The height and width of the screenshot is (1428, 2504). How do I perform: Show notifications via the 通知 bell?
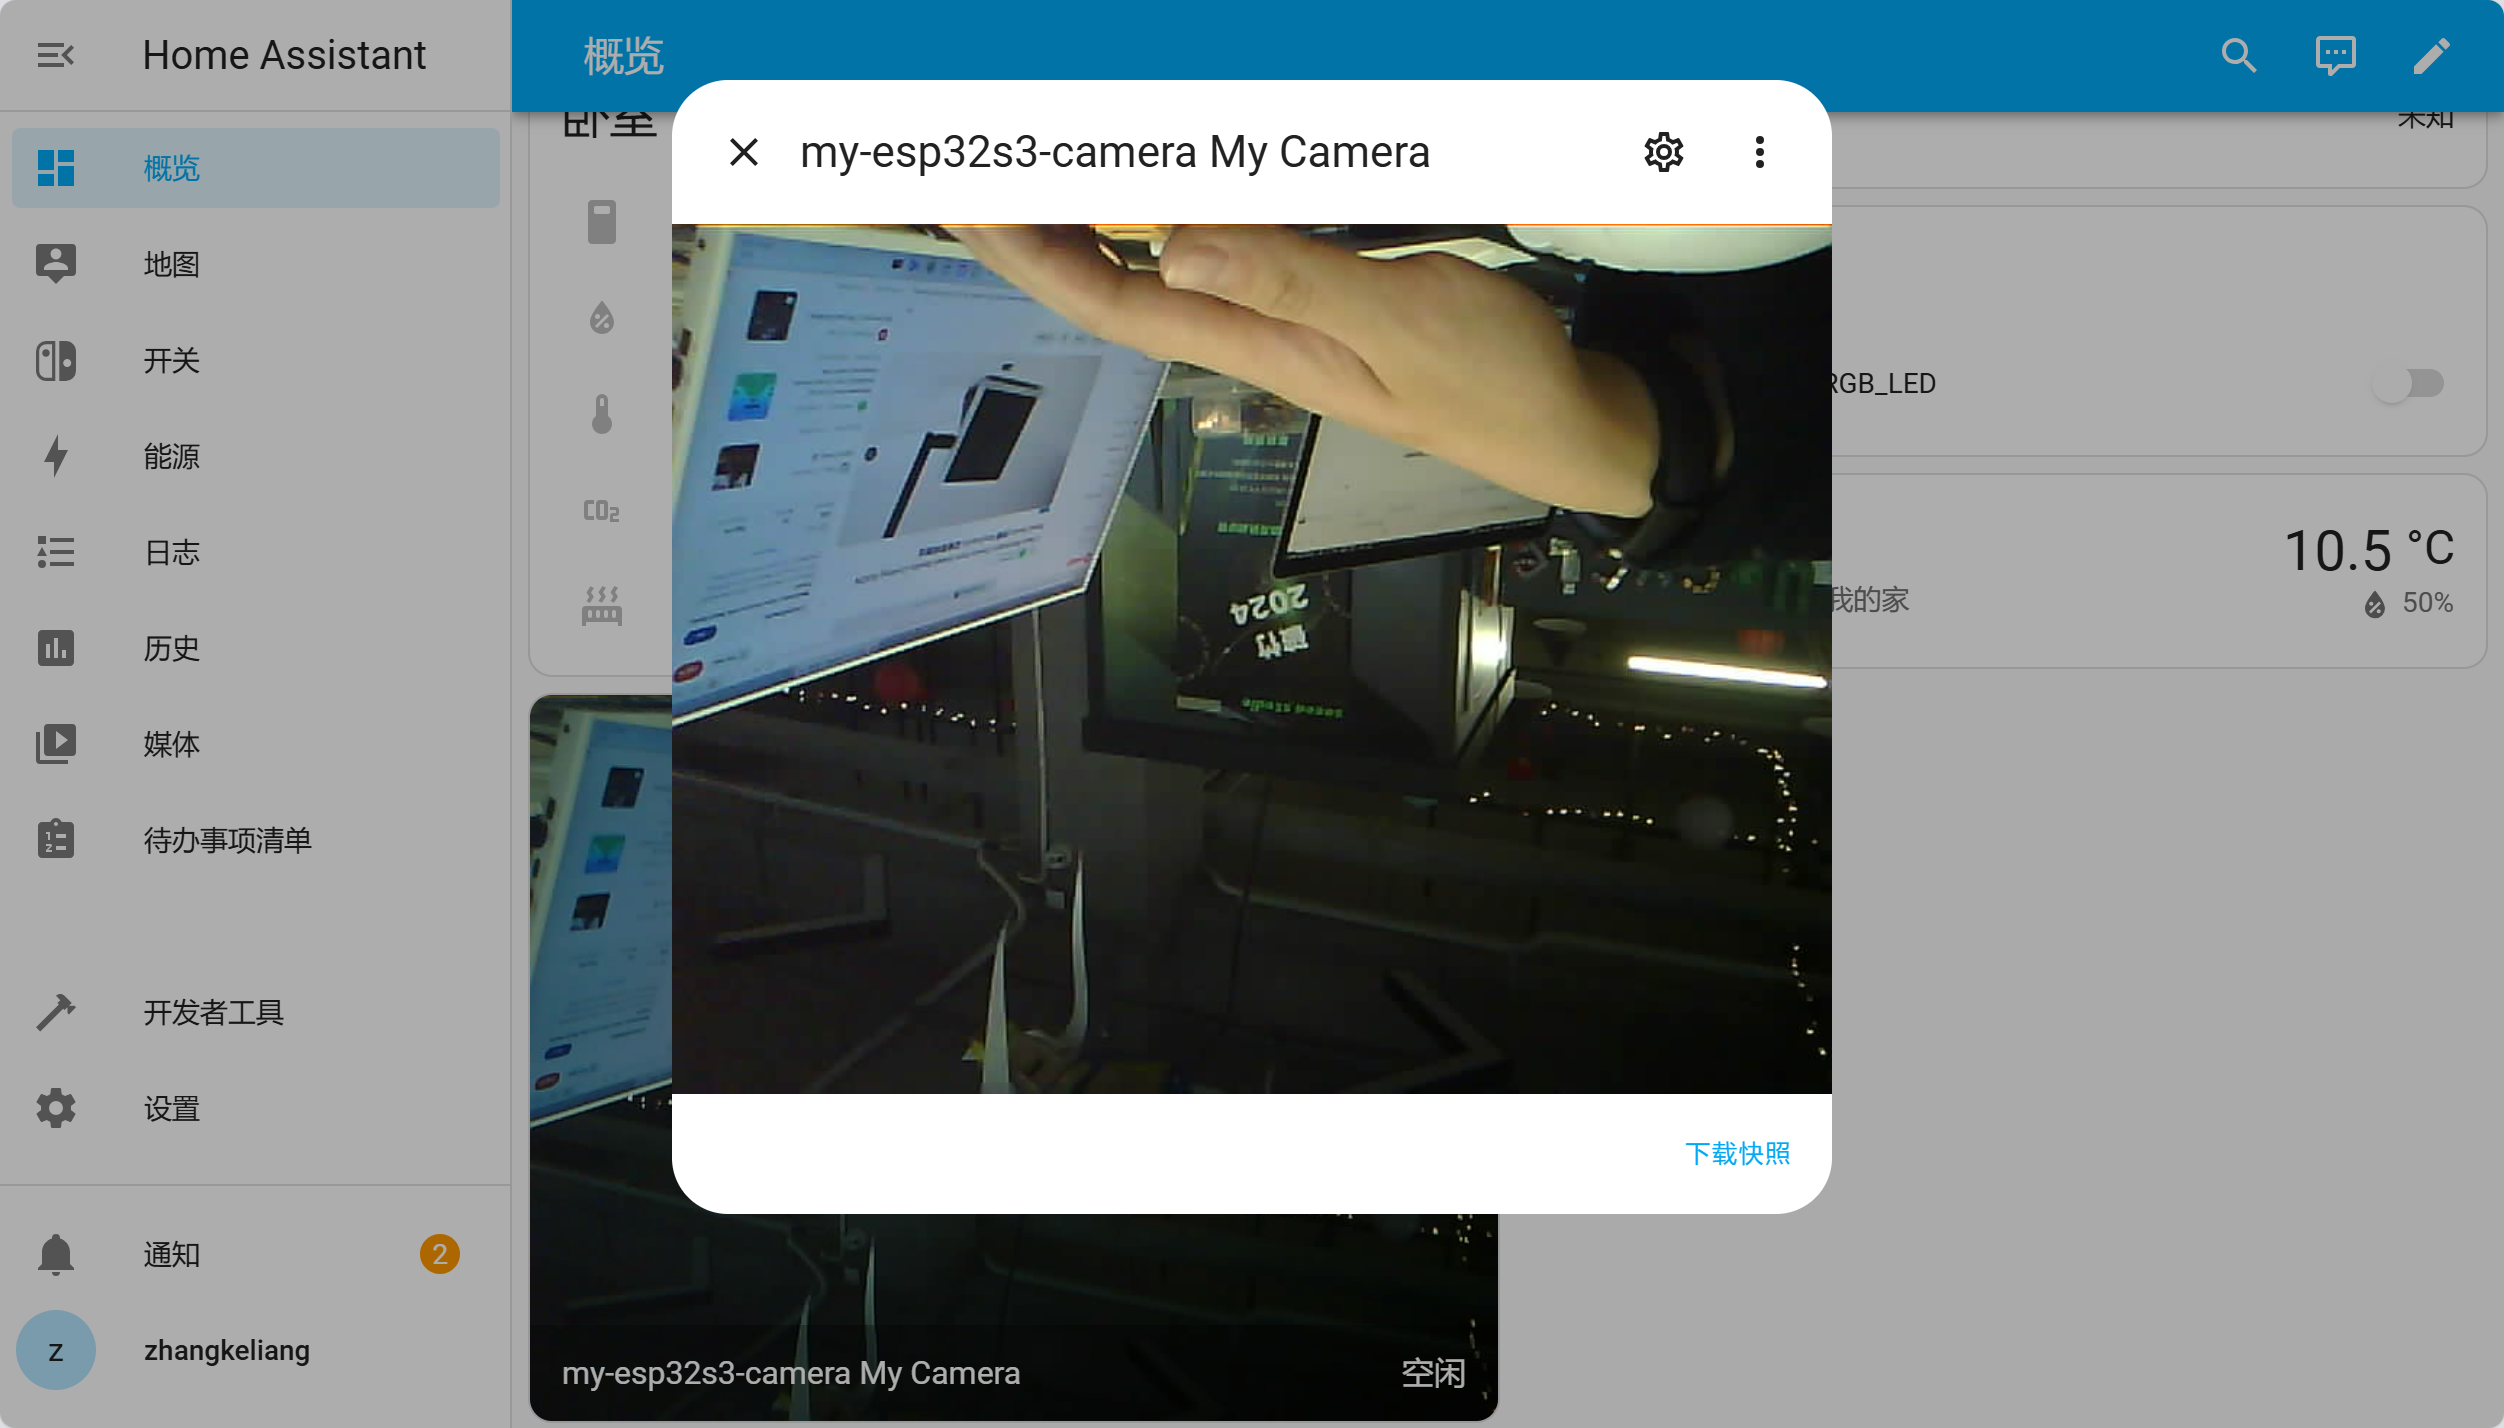(x=56, y=1254)
